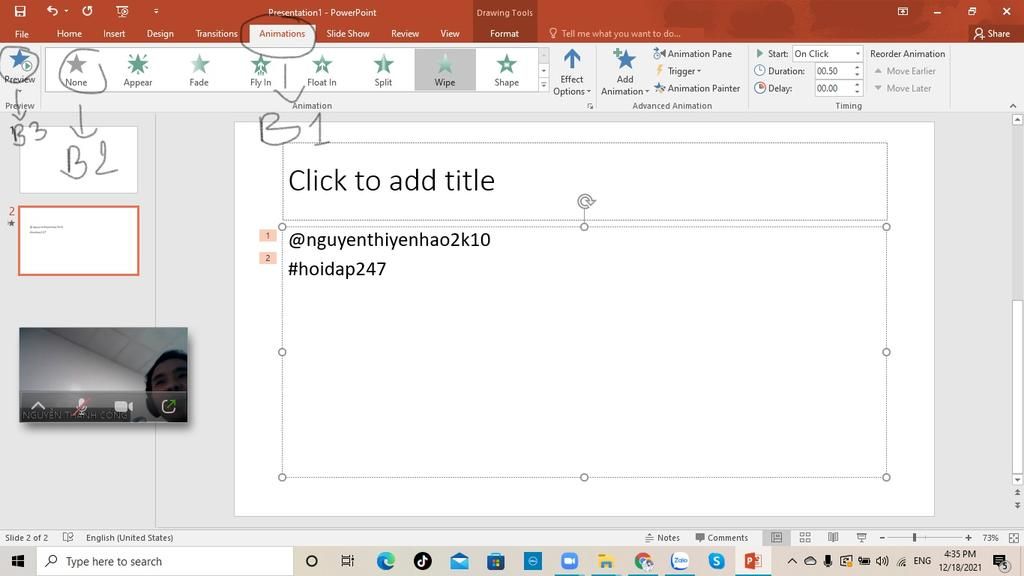
Task: Open Microsoft Edge from the taskbar
Action: pos(385,561)
